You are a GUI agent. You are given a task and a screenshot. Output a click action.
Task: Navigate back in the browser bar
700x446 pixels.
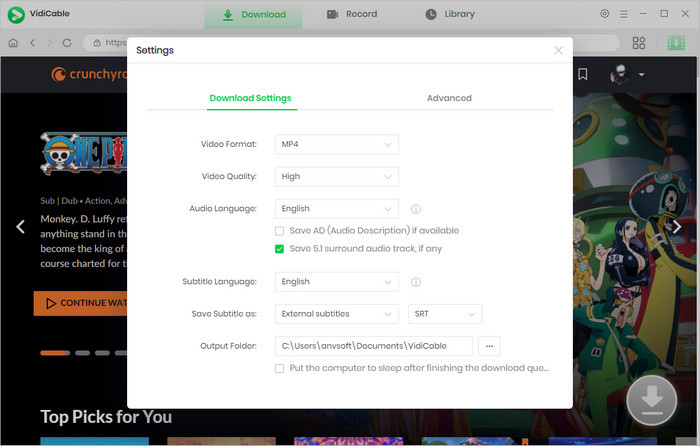(33, 43)
